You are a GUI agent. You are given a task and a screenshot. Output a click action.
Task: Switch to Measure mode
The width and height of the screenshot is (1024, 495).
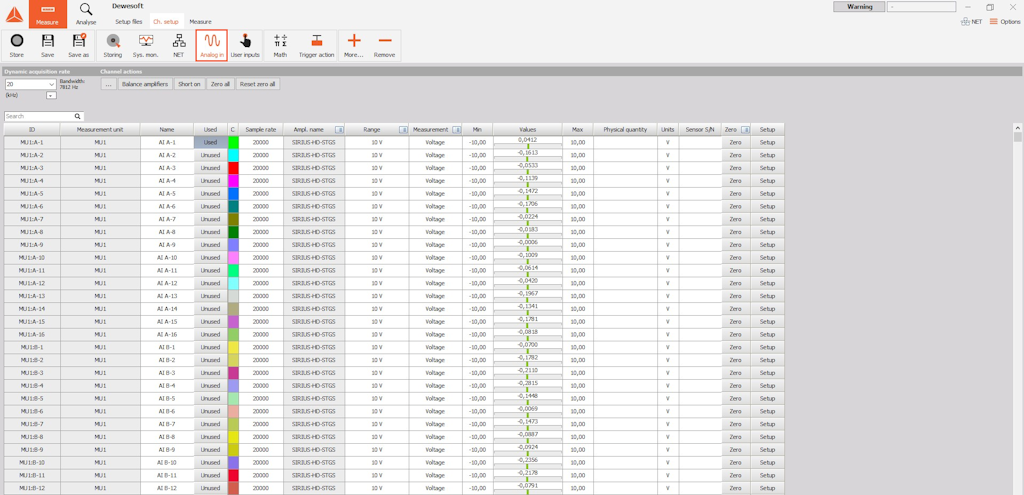click(x=48, y=14)
